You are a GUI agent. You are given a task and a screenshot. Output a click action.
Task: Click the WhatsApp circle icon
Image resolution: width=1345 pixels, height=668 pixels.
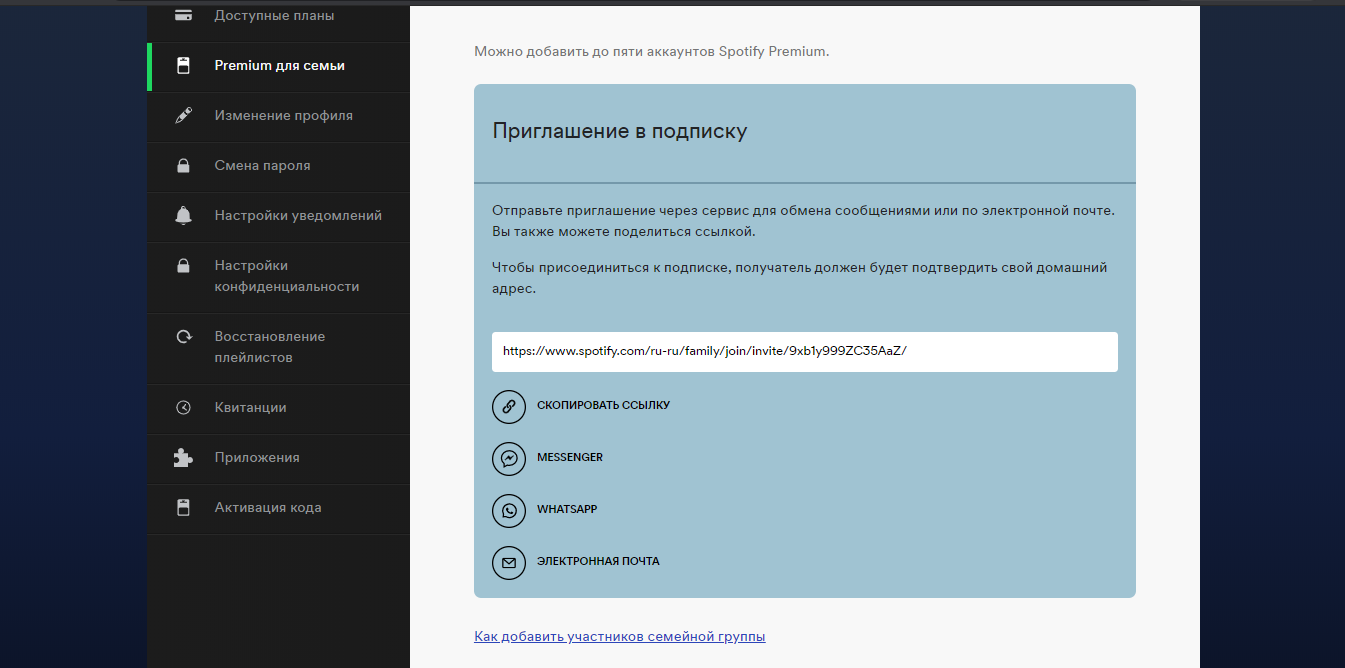pos(509,510)
